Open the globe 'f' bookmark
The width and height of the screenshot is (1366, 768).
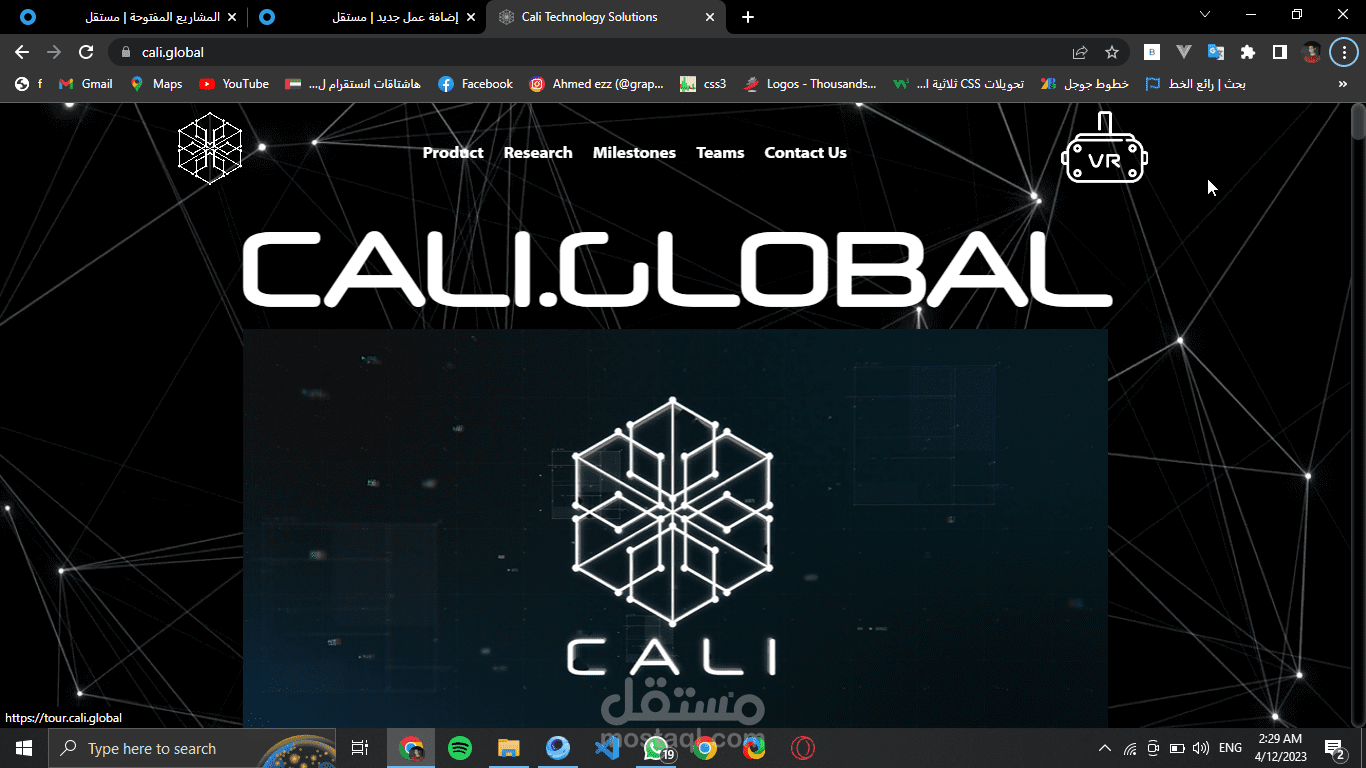tap(29, 84)
